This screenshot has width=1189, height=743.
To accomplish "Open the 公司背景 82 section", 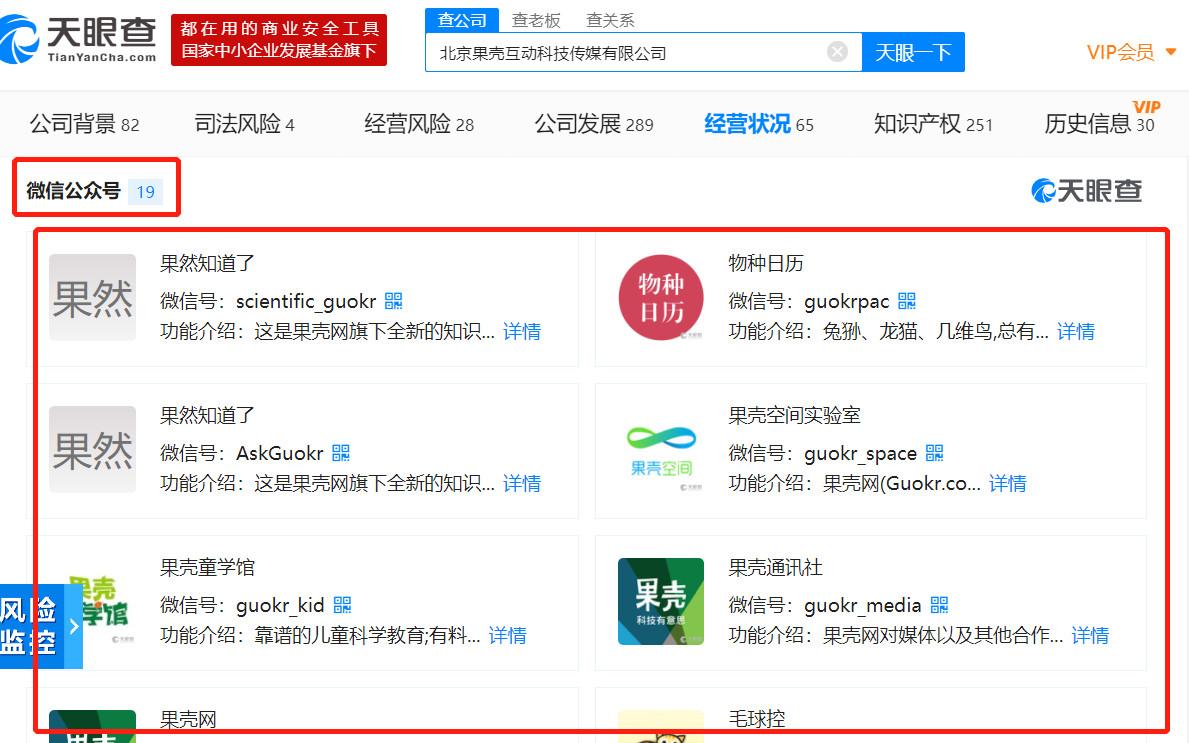I will pyautogui.click(x=84, y=124).
